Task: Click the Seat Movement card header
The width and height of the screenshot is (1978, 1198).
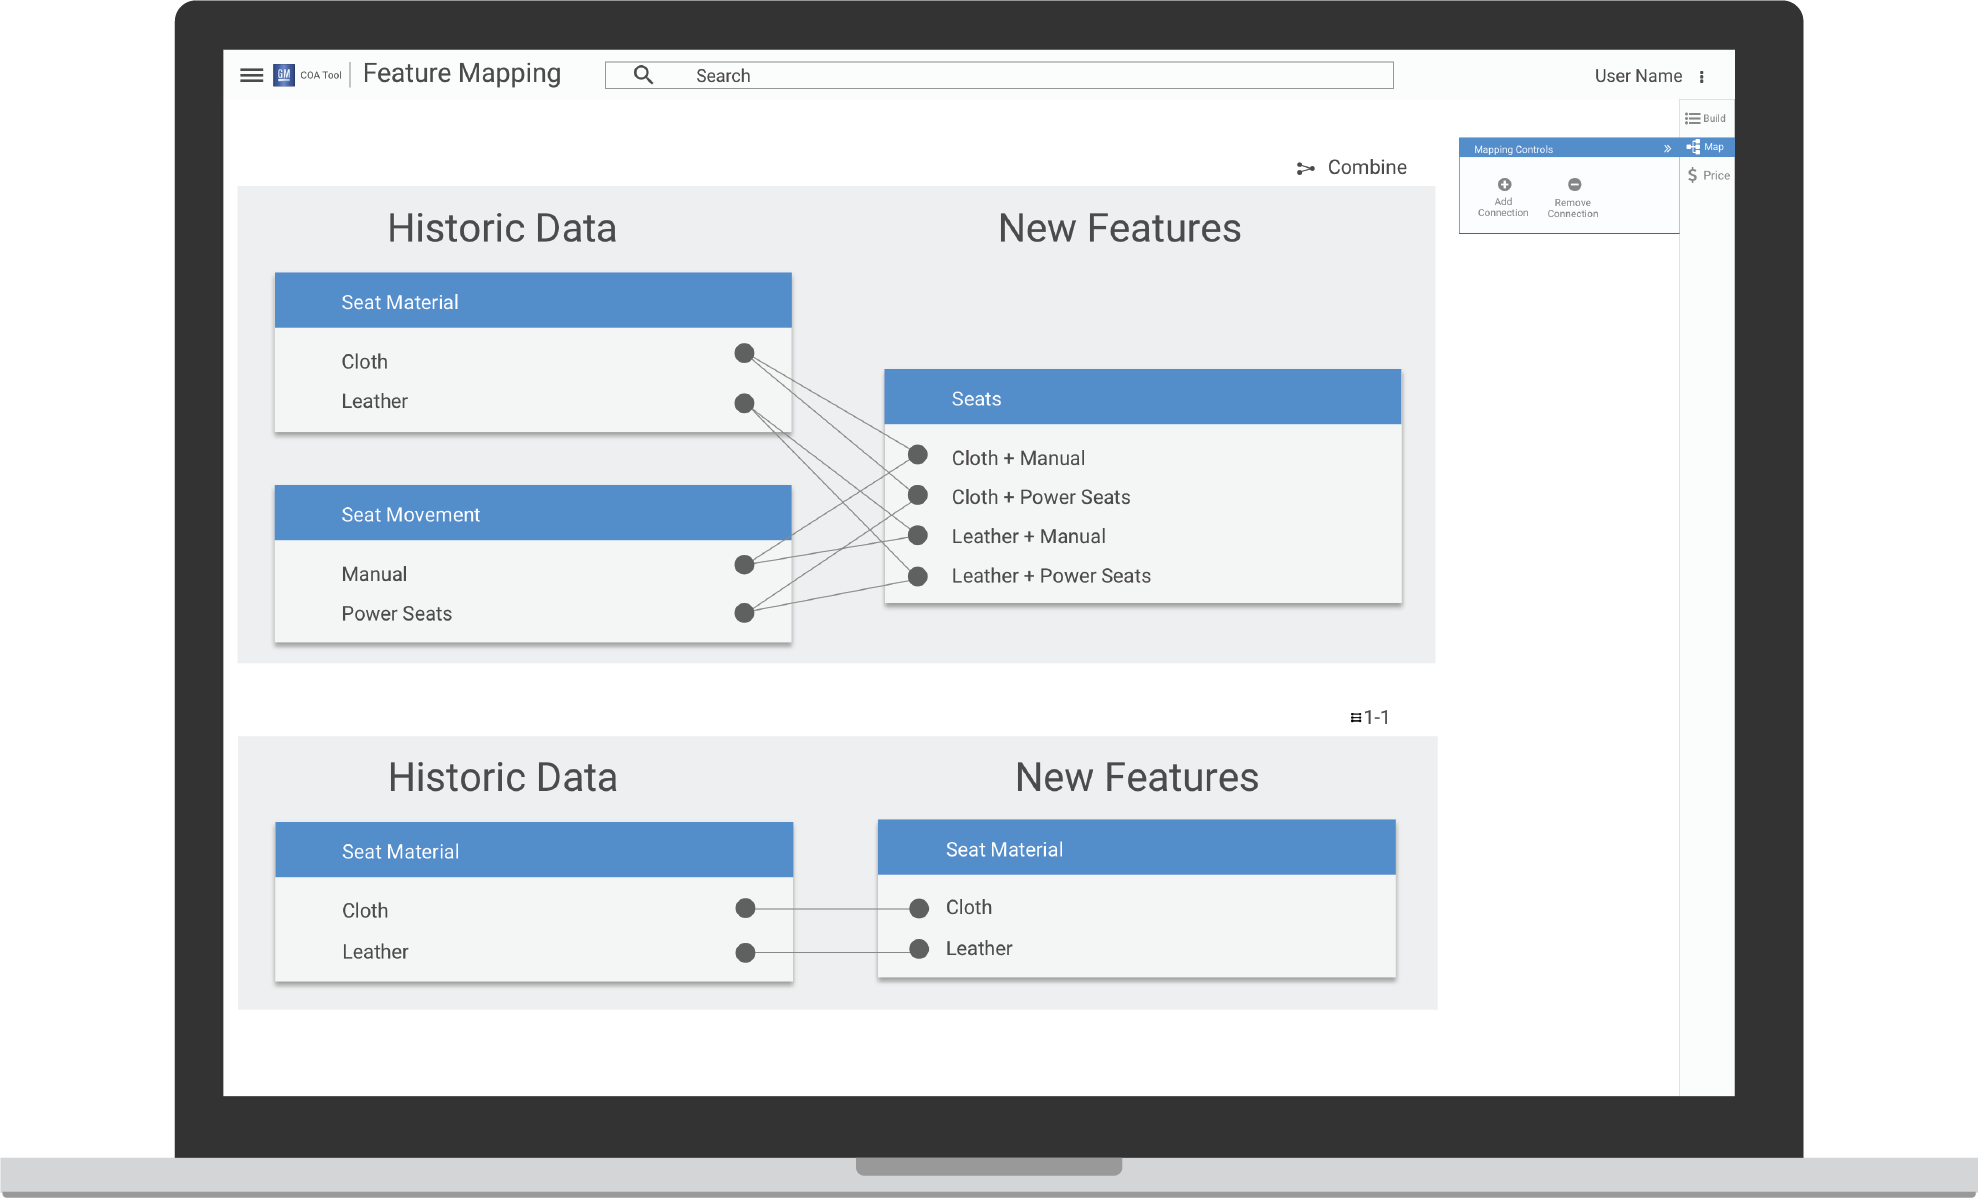Action: 533,514
